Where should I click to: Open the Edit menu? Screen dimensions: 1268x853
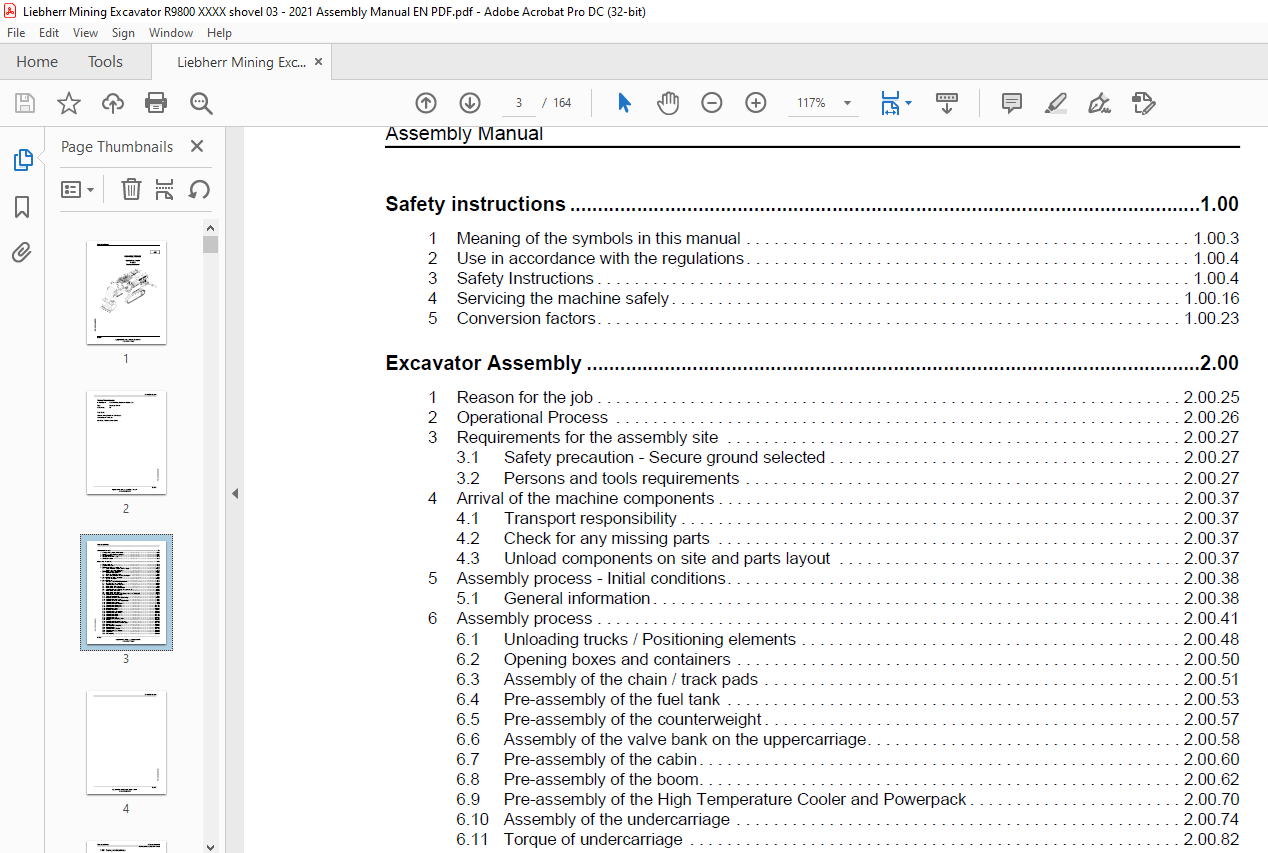pos(49,33)
